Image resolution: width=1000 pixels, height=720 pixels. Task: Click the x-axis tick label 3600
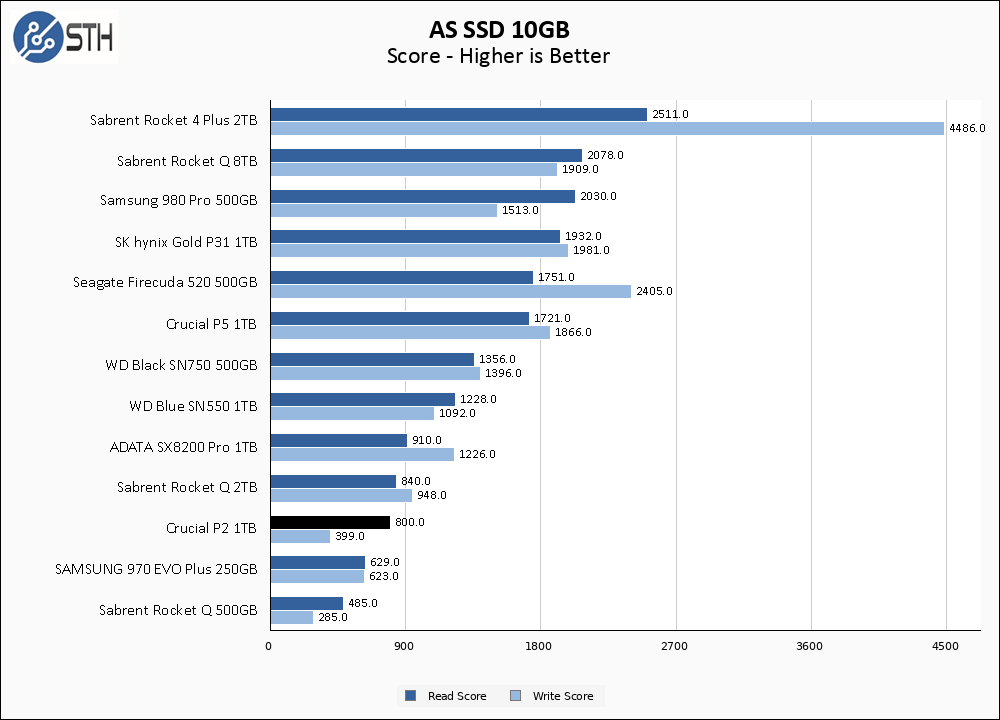809,646
